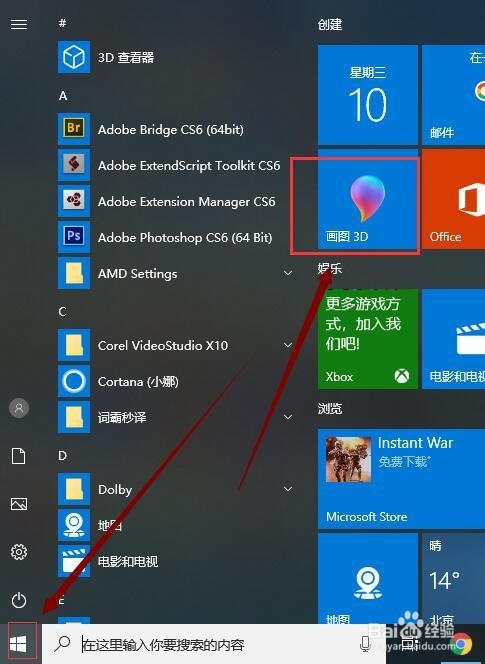
Task: Select the Adobe Bridge CS6 (64bit) label
Action: pos(171,129)
